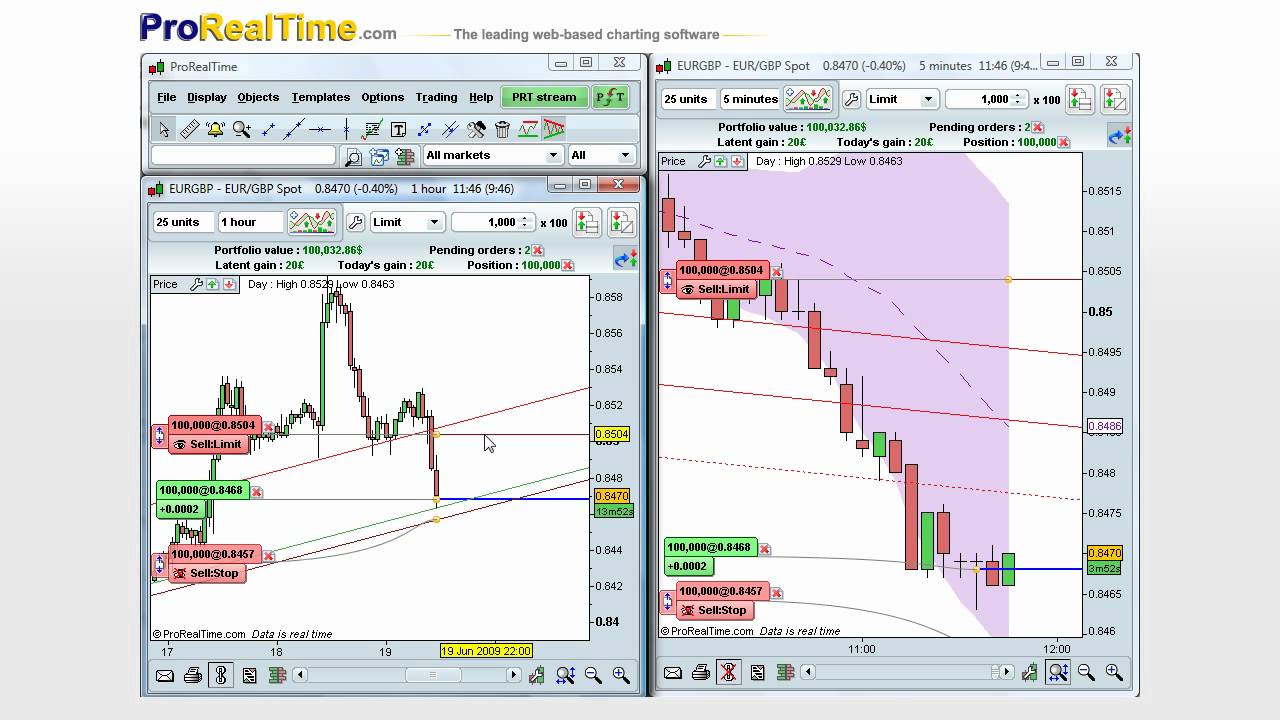
Task: Click the search instrument magnifier icon
Action: (352, 156)
